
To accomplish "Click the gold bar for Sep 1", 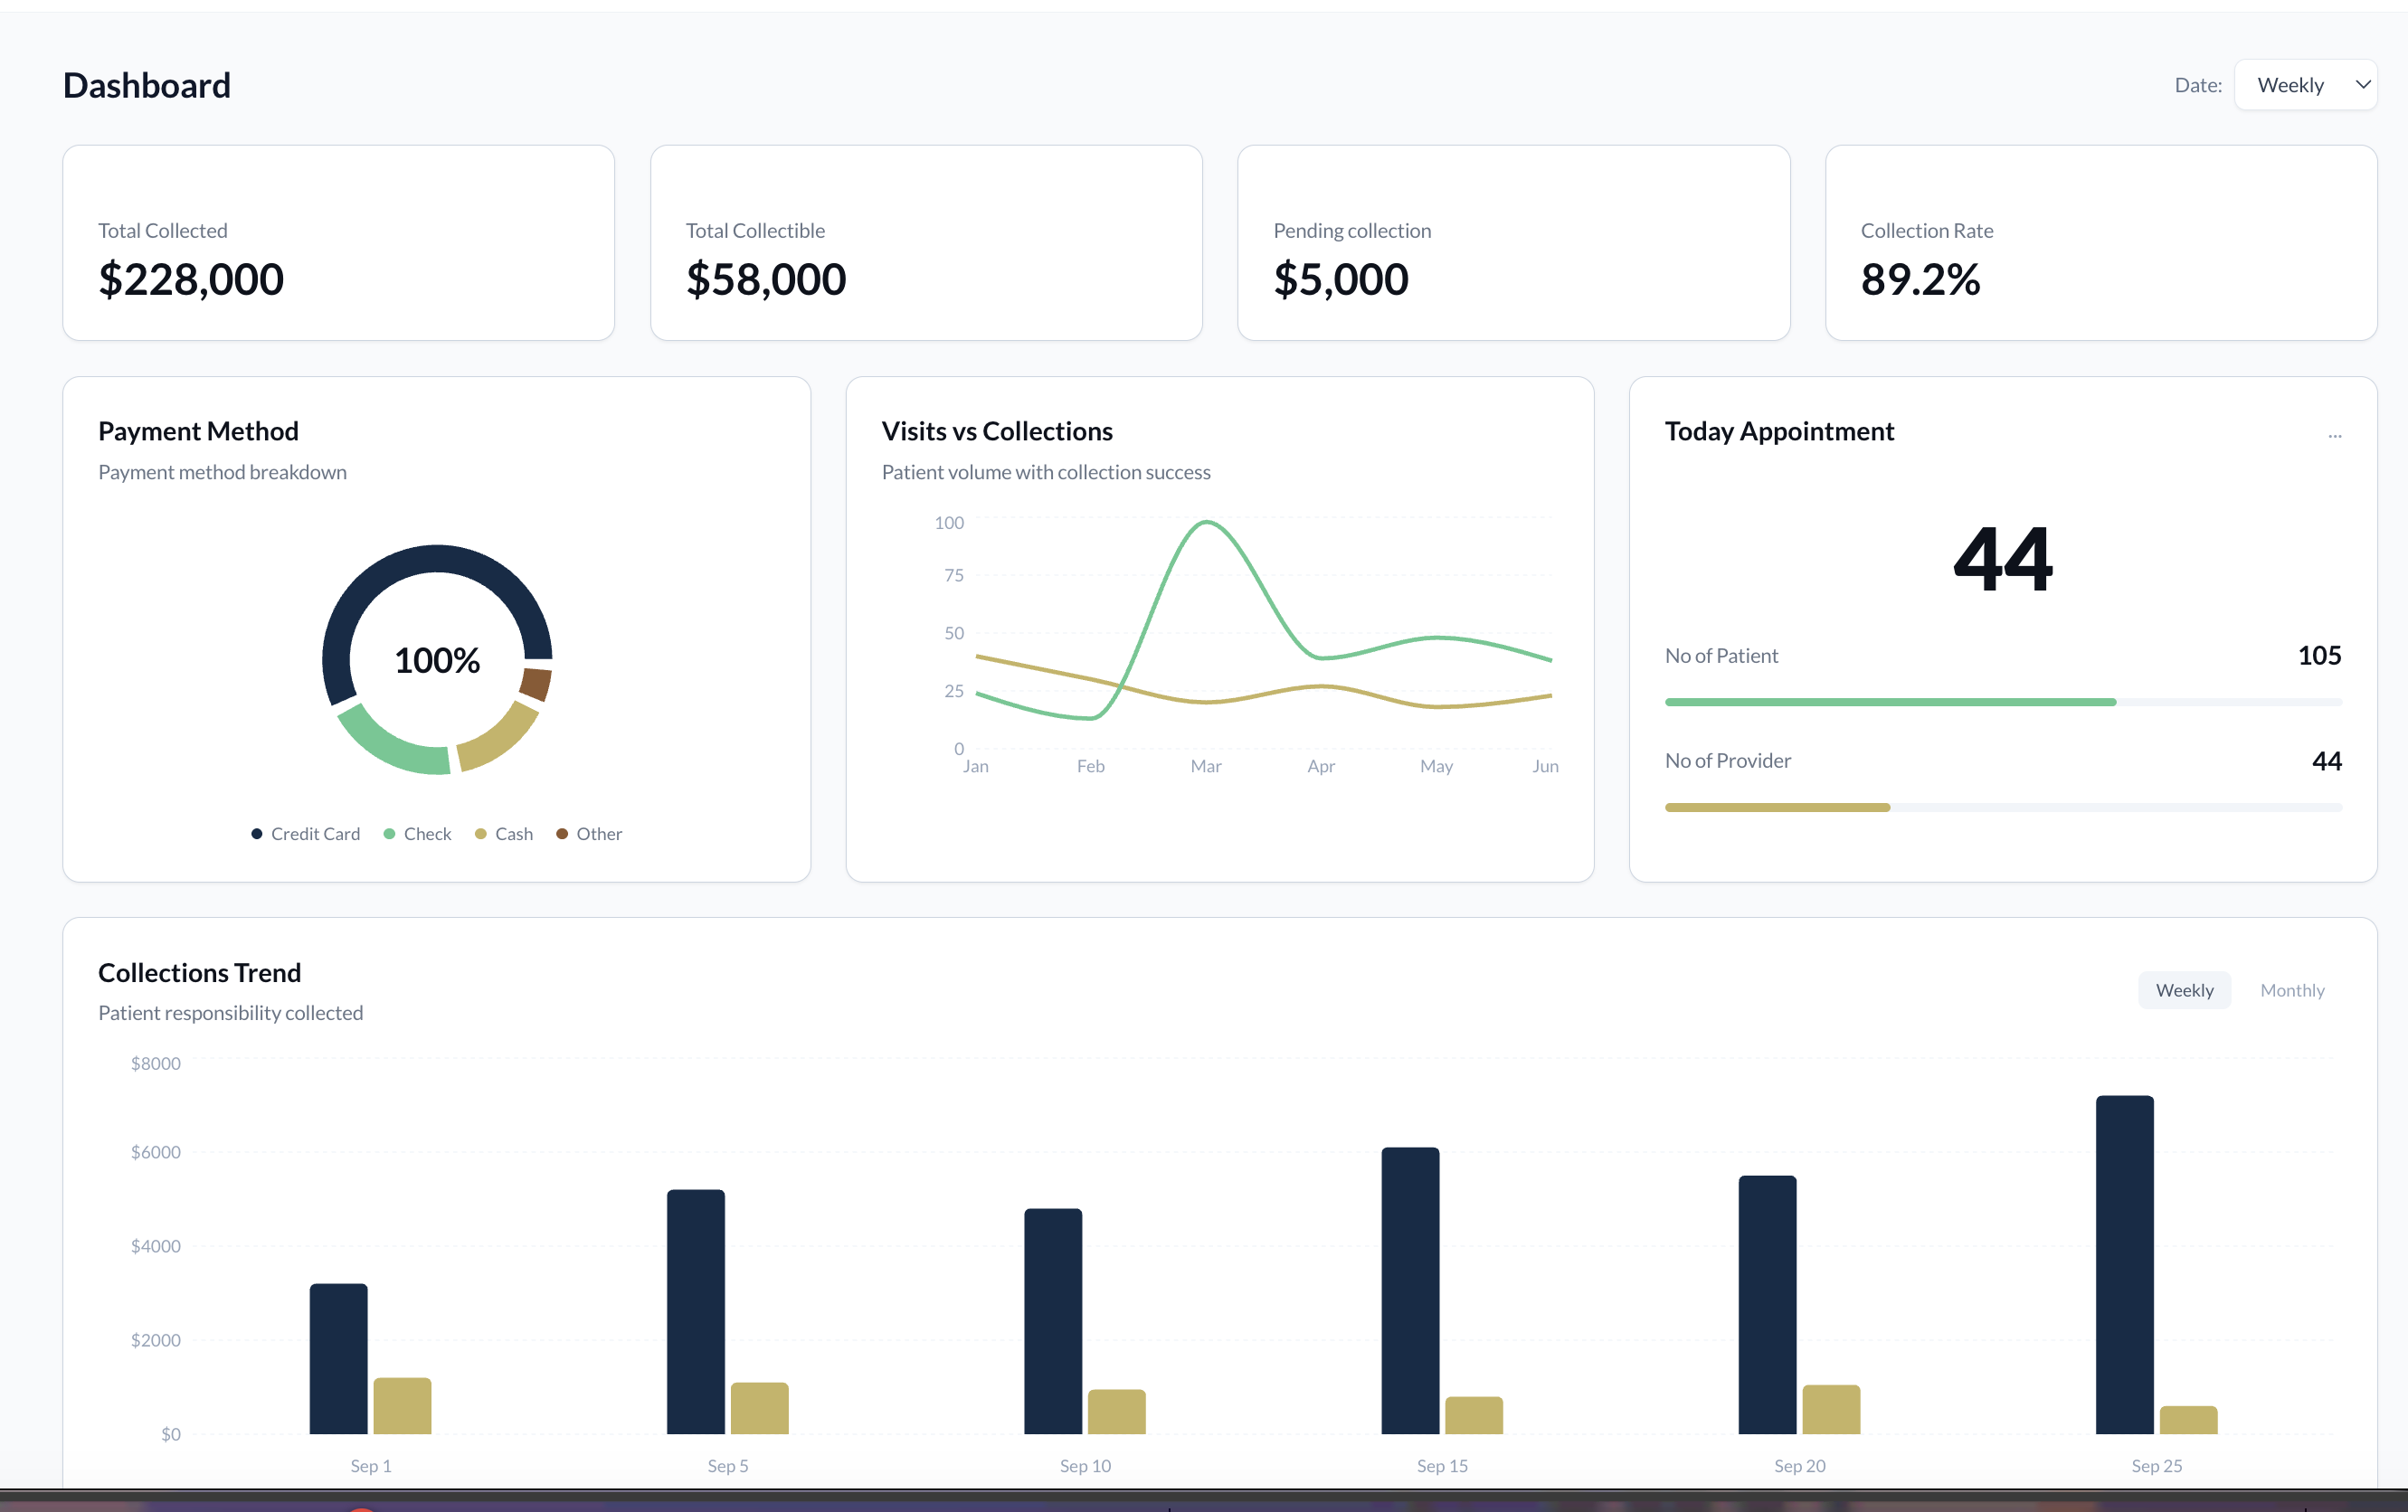I will coord(402,1406).
